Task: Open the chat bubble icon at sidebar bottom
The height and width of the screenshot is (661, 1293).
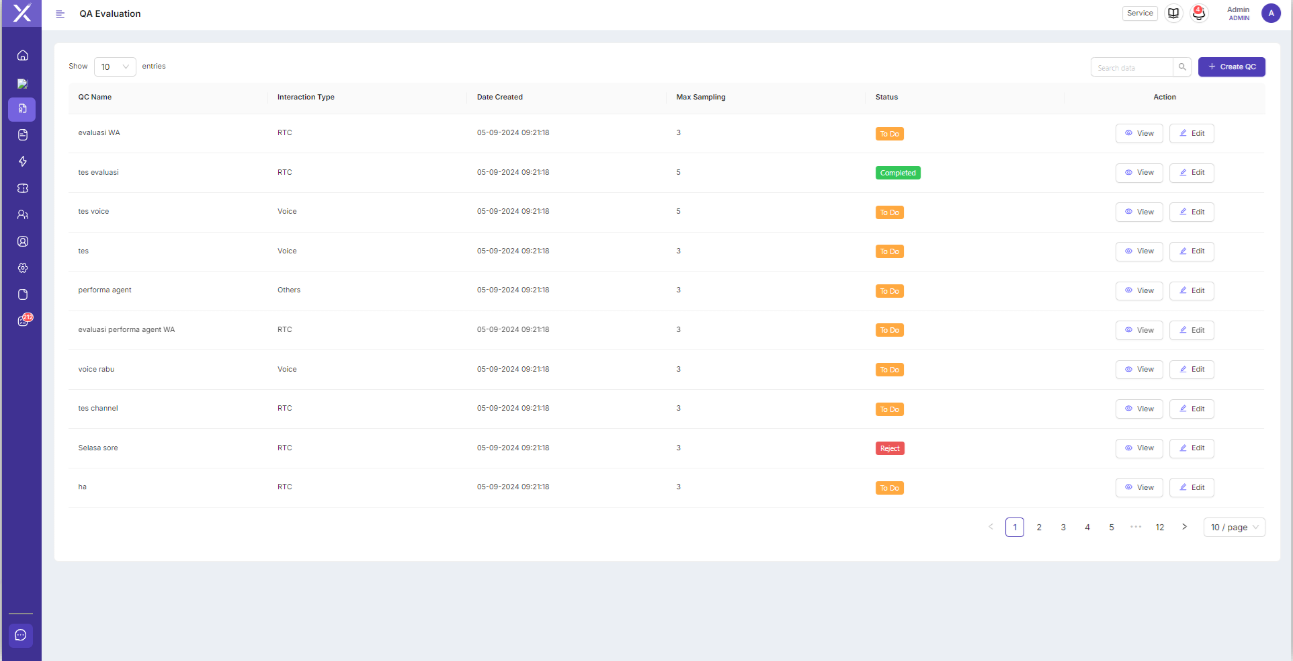Action: tap(21, 635)
